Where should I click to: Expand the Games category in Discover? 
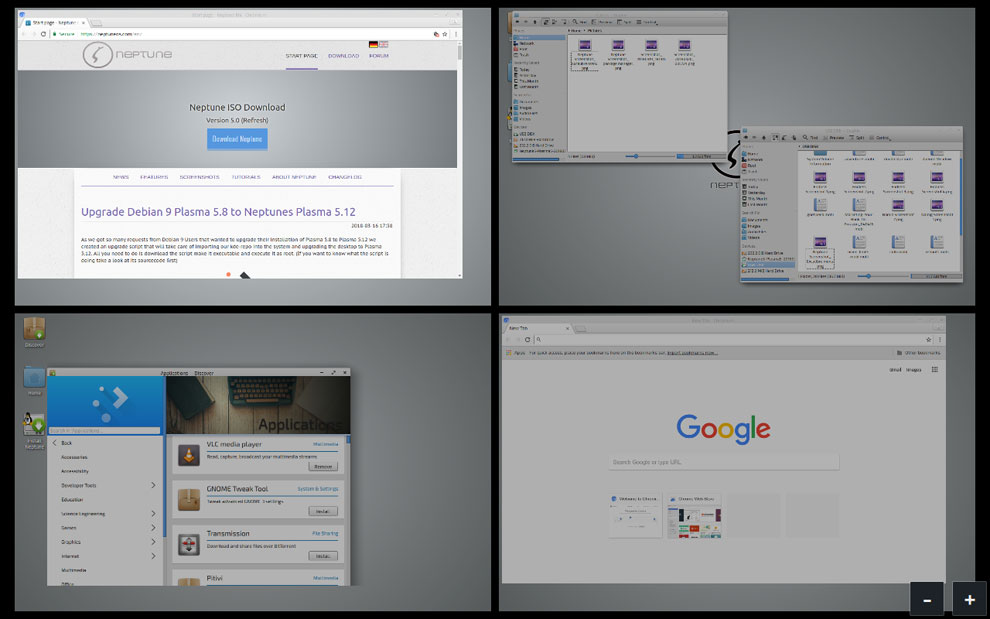[x=153, y=527]
